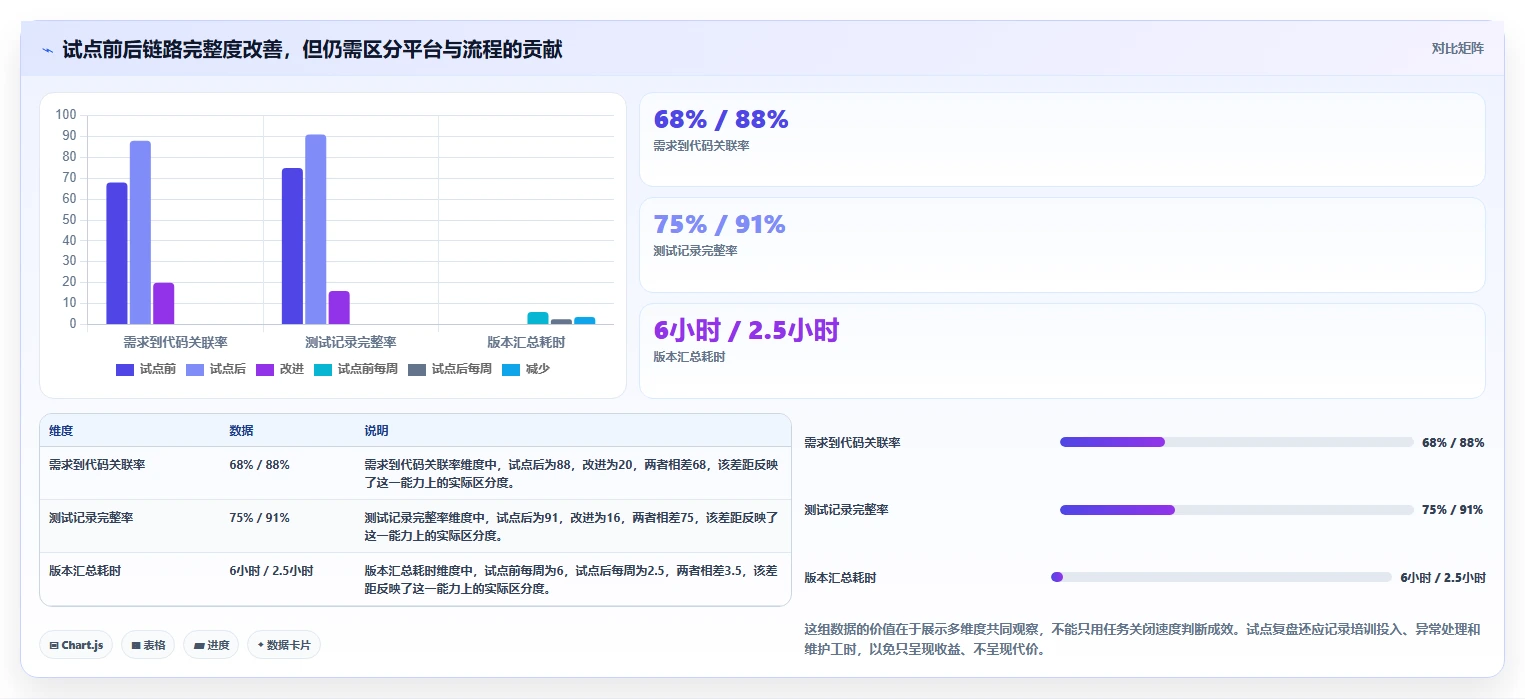Image resolution: width=1525 pixels, height=699 pixels.
Task: Click the 版本汇总耗时 progress bar
Action: point(1221,577)
